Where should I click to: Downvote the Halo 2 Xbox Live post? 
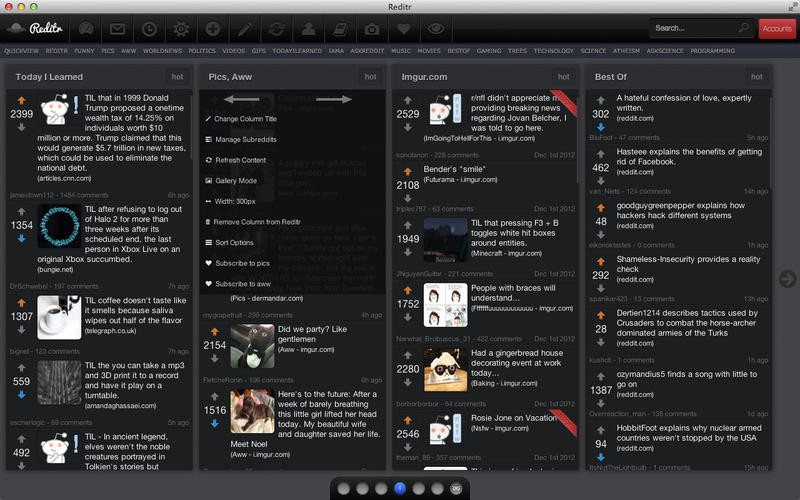[21, 238]
